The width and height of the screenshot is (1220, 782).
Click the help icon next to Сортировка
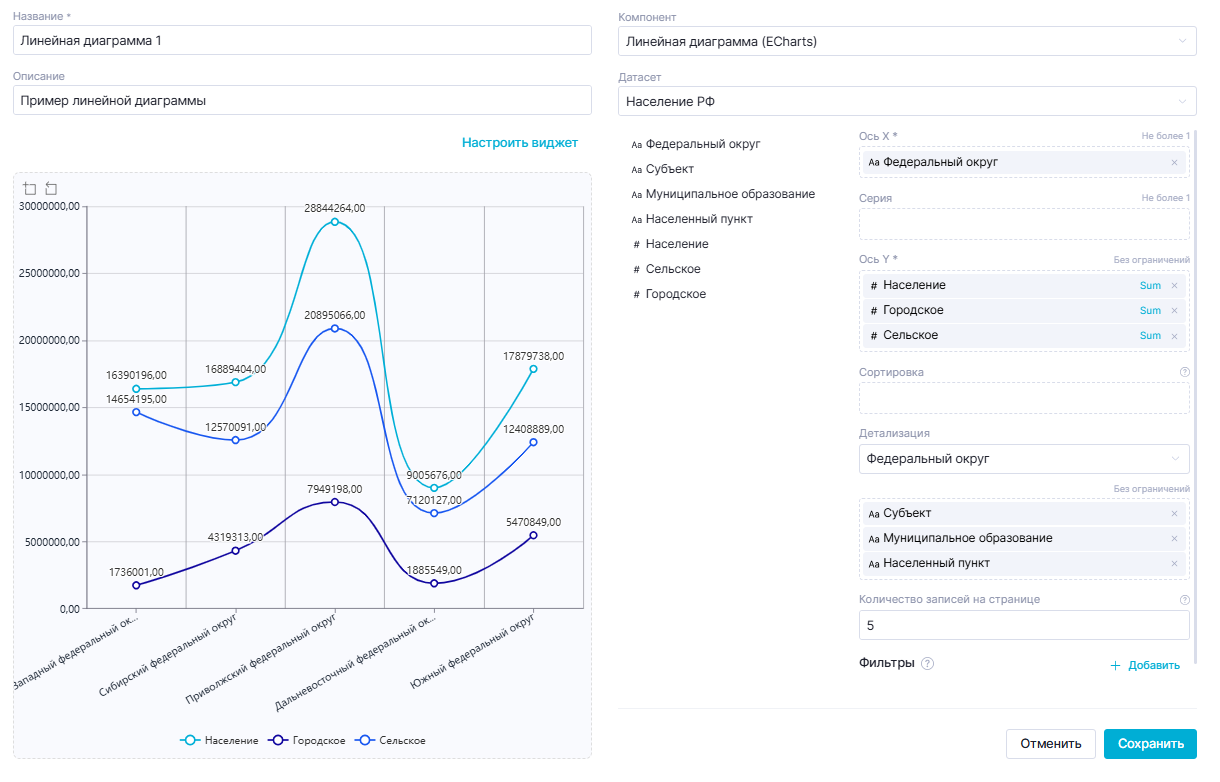(x=1184, y=372)
